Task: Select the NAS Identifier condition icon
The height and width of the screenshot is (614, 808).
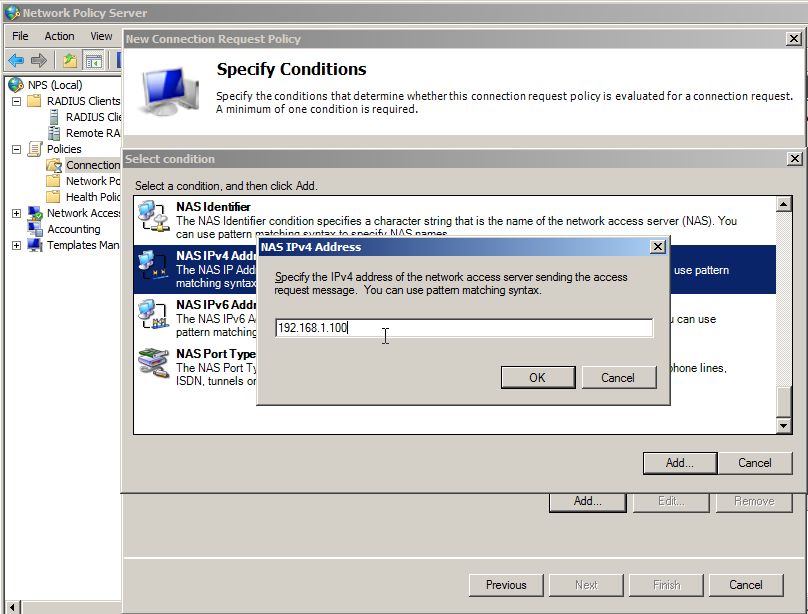Action: click(x=153, y=215)
